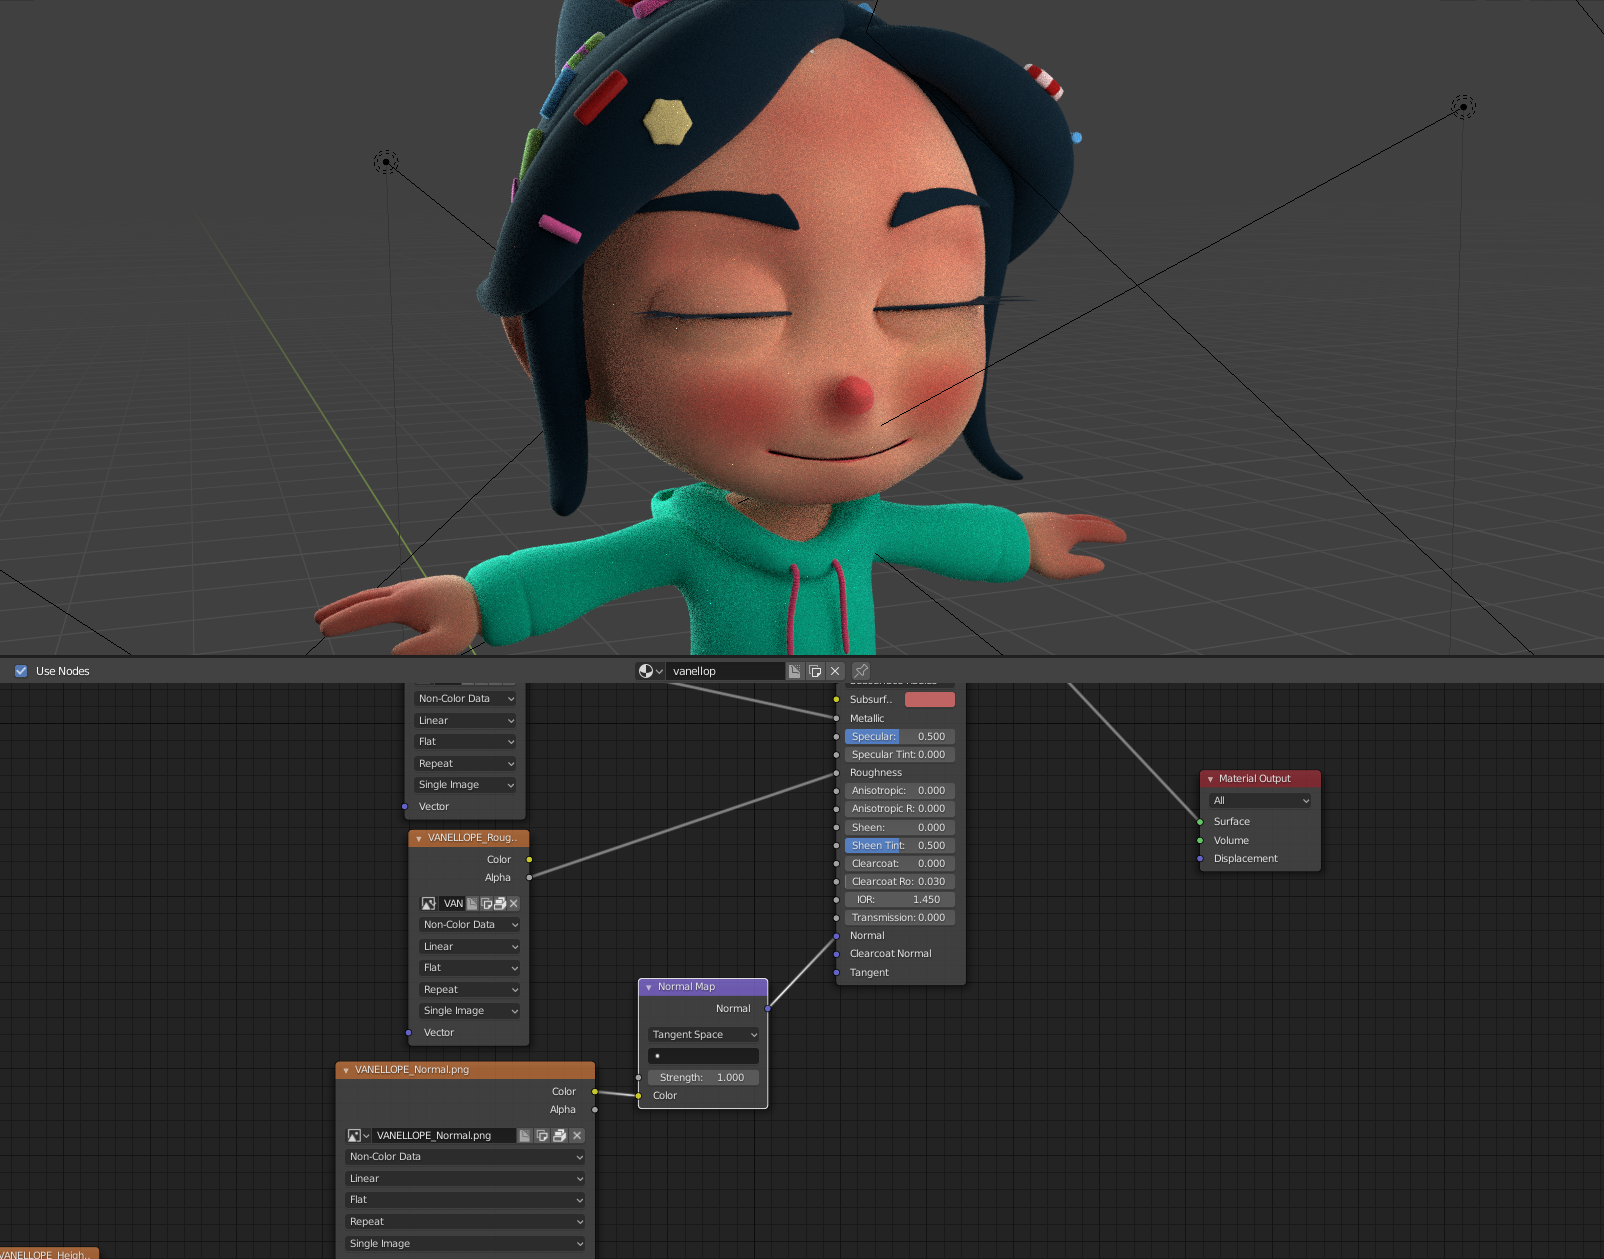Click the Clearcoat Ro 0.030 slider
The height and width of the screenshot is (1259, 1604).
[x=900, y=882]
